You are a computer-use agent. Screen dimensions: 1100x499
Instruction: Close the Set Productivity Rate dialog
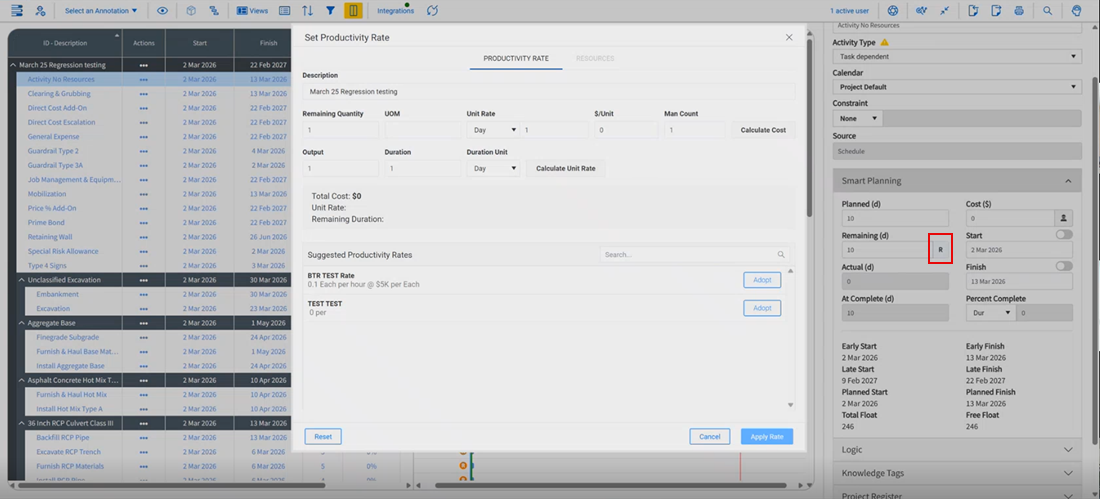789,37
